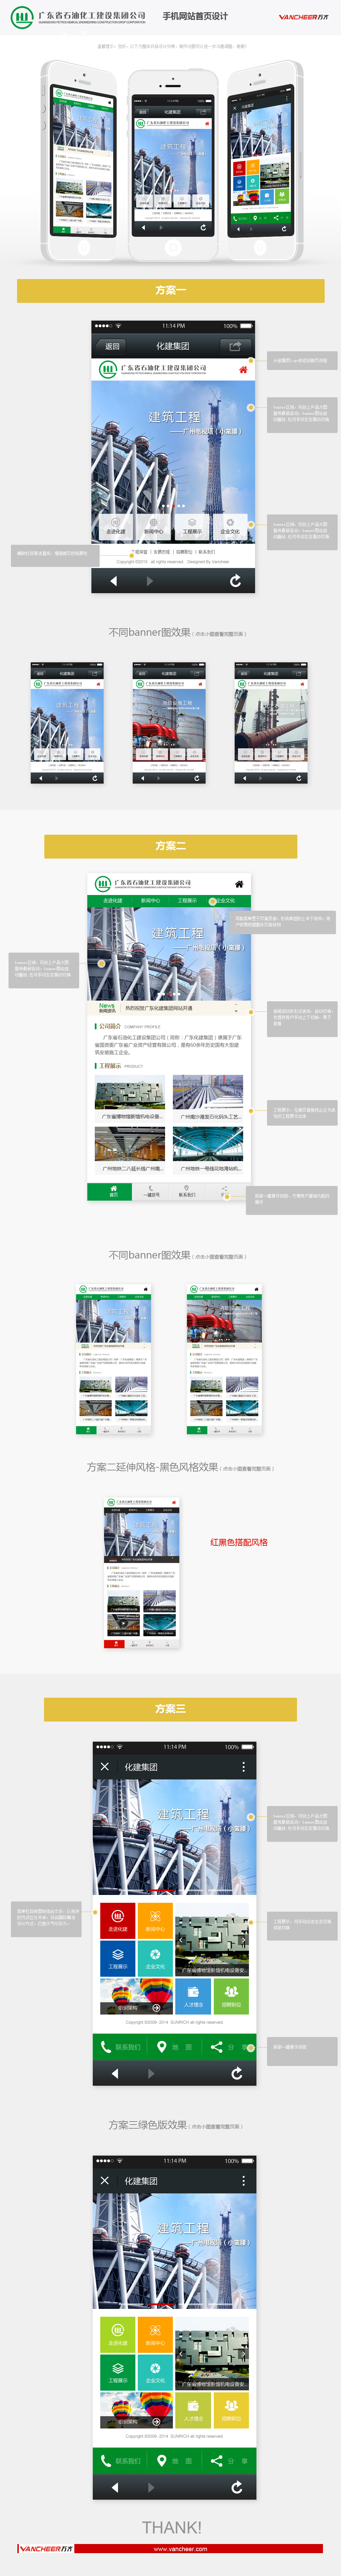
Task: Tap orange 新闻中心 tile in 方案三 mockup
Action: pos(155,1920)
